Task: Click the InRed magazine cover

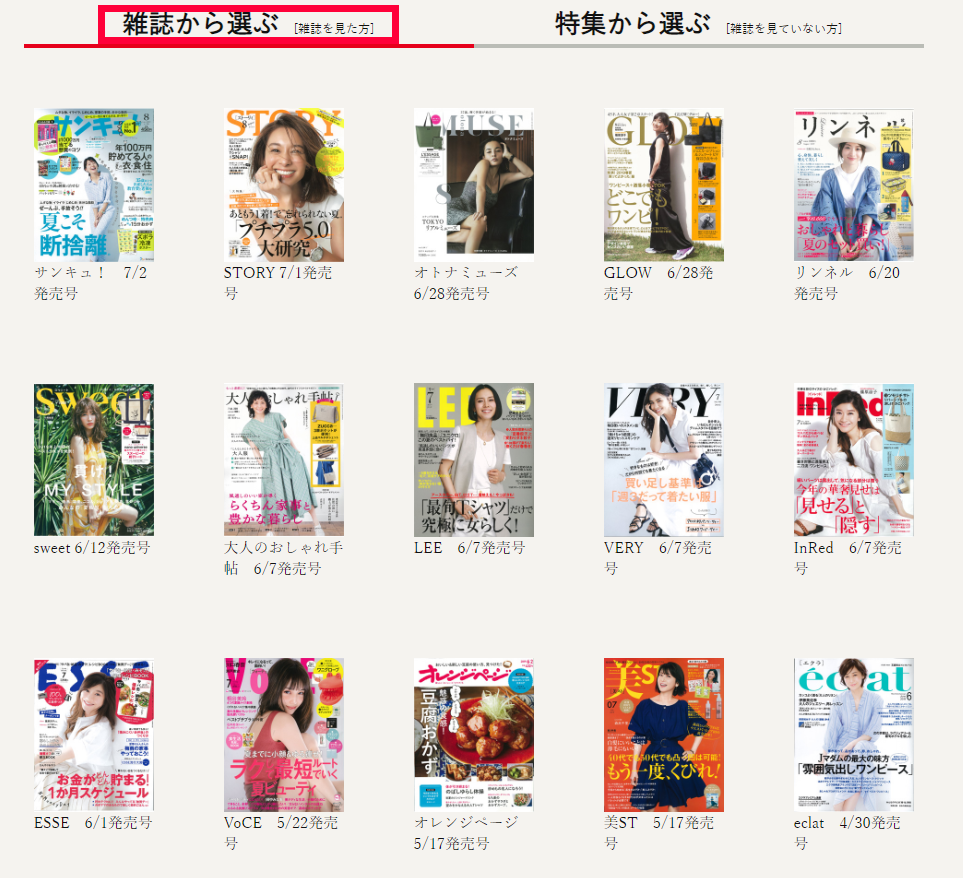Action: coord(854,459)
